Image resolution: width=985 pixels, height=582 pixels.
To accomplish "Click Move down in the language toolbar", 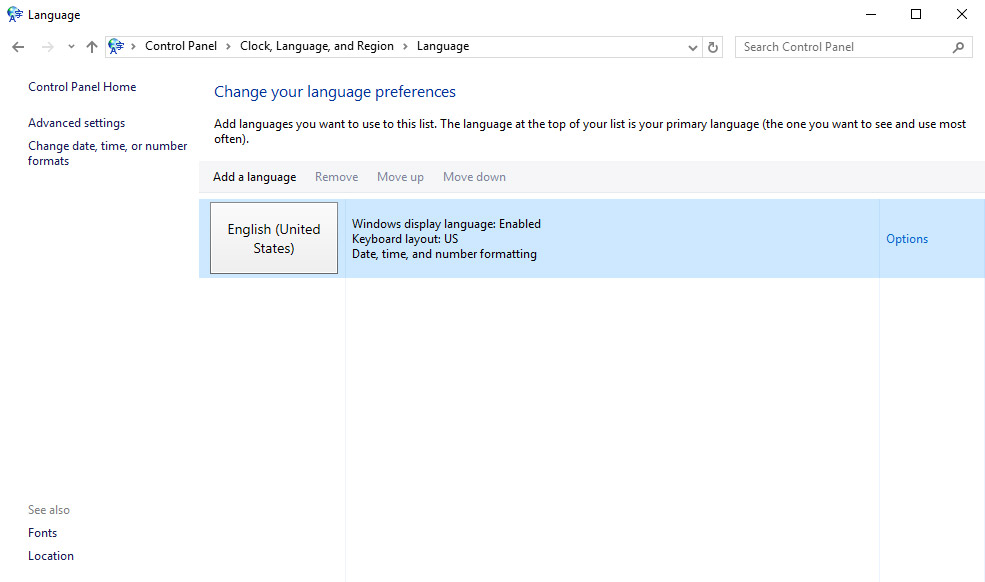I will 473,176.
